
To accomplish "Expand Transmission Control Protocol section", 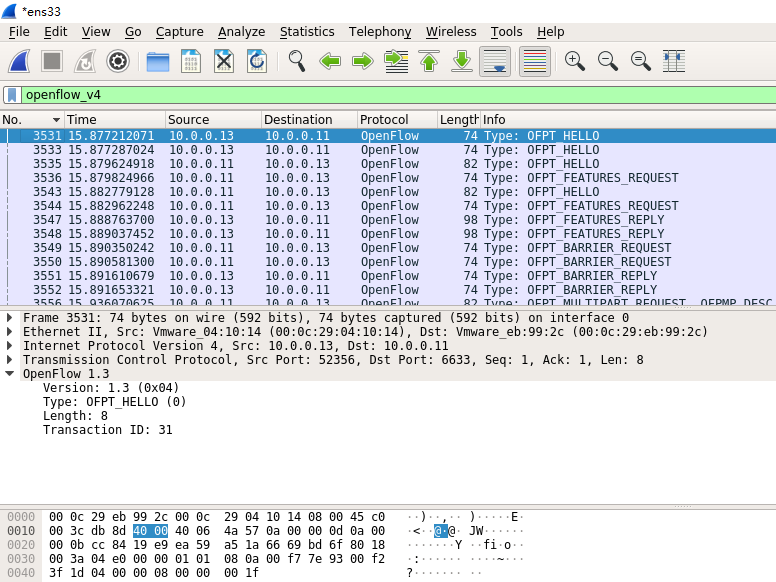I will pos(9,359).
